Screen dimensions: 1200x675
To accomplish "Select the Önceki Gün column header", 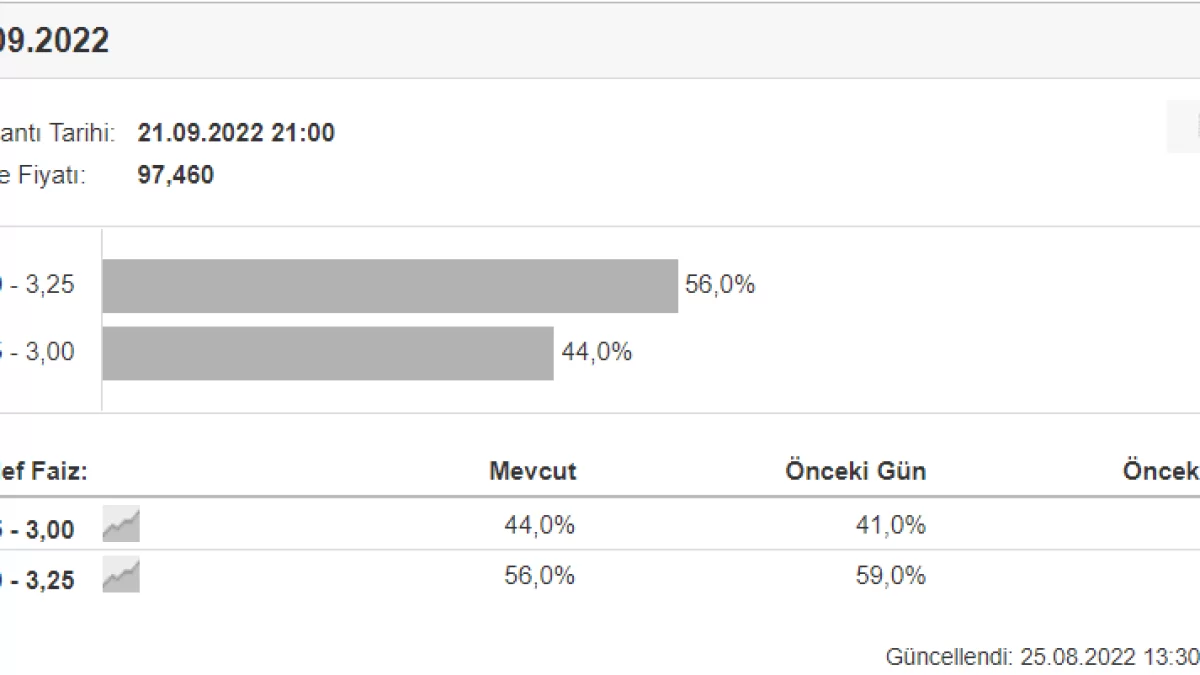I will [x=855, y=472].
